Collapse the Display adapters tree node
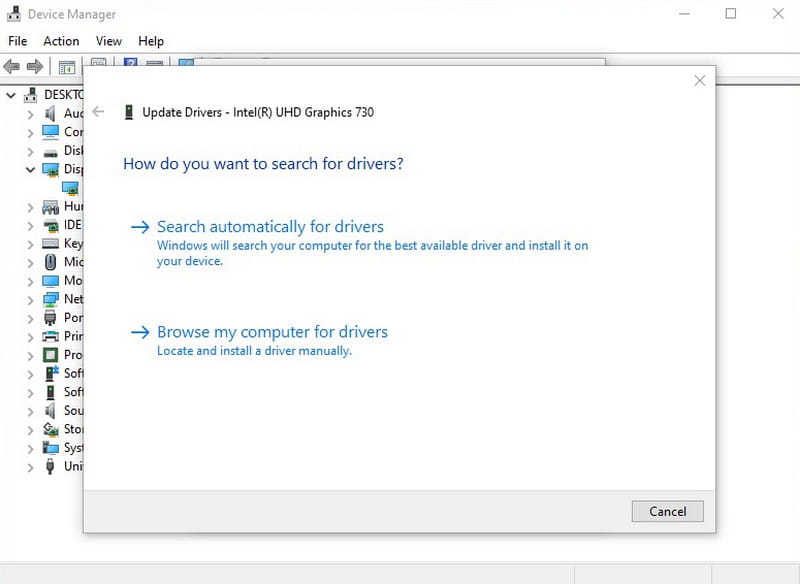 pyautogui.click(x=31, y=170)
